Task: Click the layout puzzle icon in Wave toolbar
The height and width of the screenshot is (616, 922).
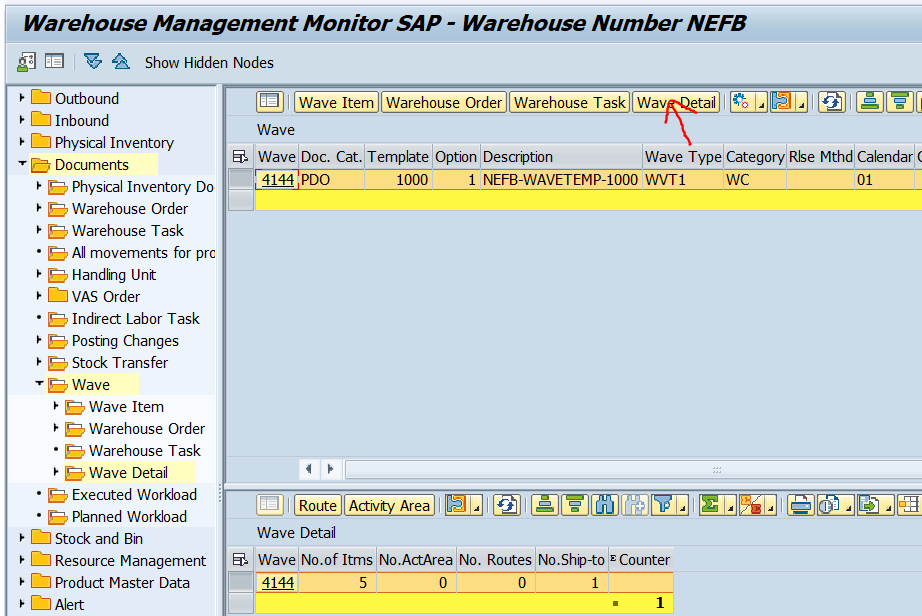Action: tap(782, 102)
